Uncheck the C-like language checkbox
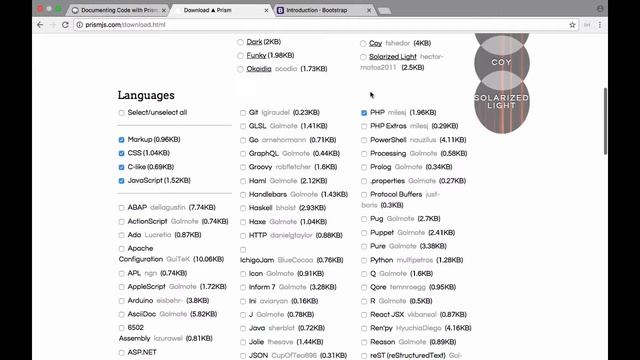Image resolution: width=640 pixels, height=360 pixels. click(x=121, y=167)
